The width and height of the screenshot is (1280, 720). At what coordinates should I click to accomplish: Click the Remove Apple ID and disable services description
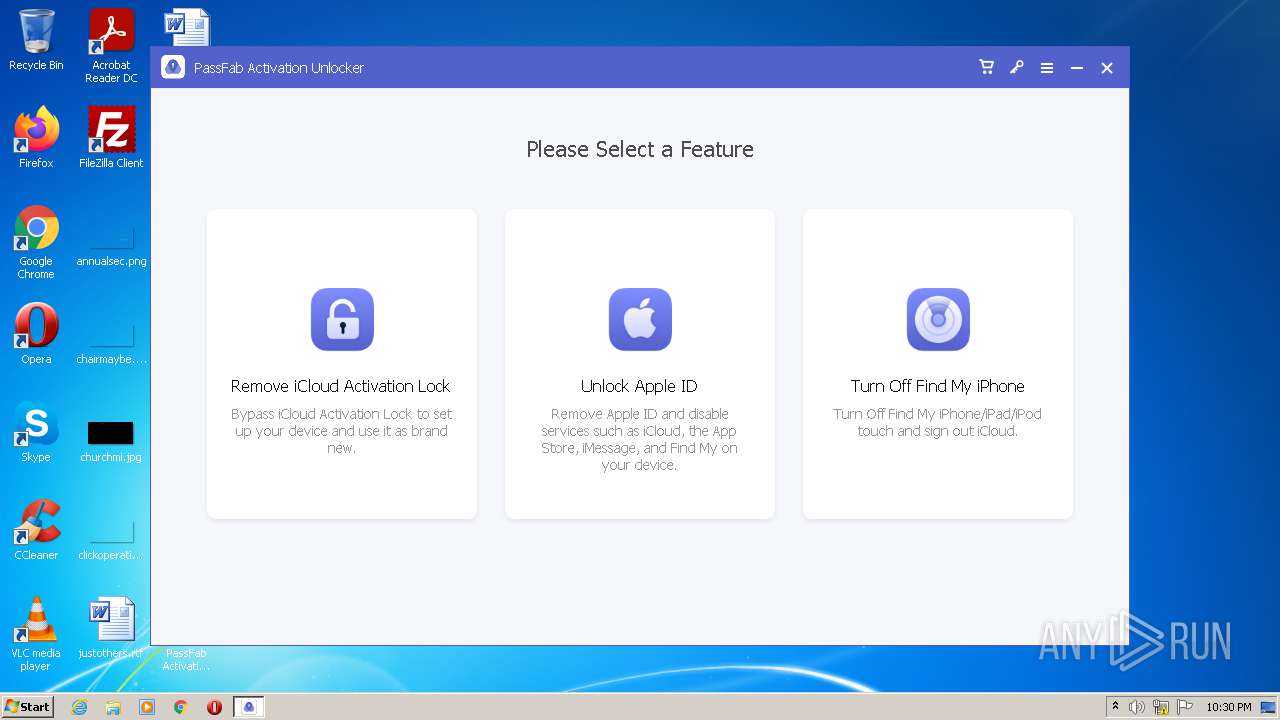pos(640,439)
